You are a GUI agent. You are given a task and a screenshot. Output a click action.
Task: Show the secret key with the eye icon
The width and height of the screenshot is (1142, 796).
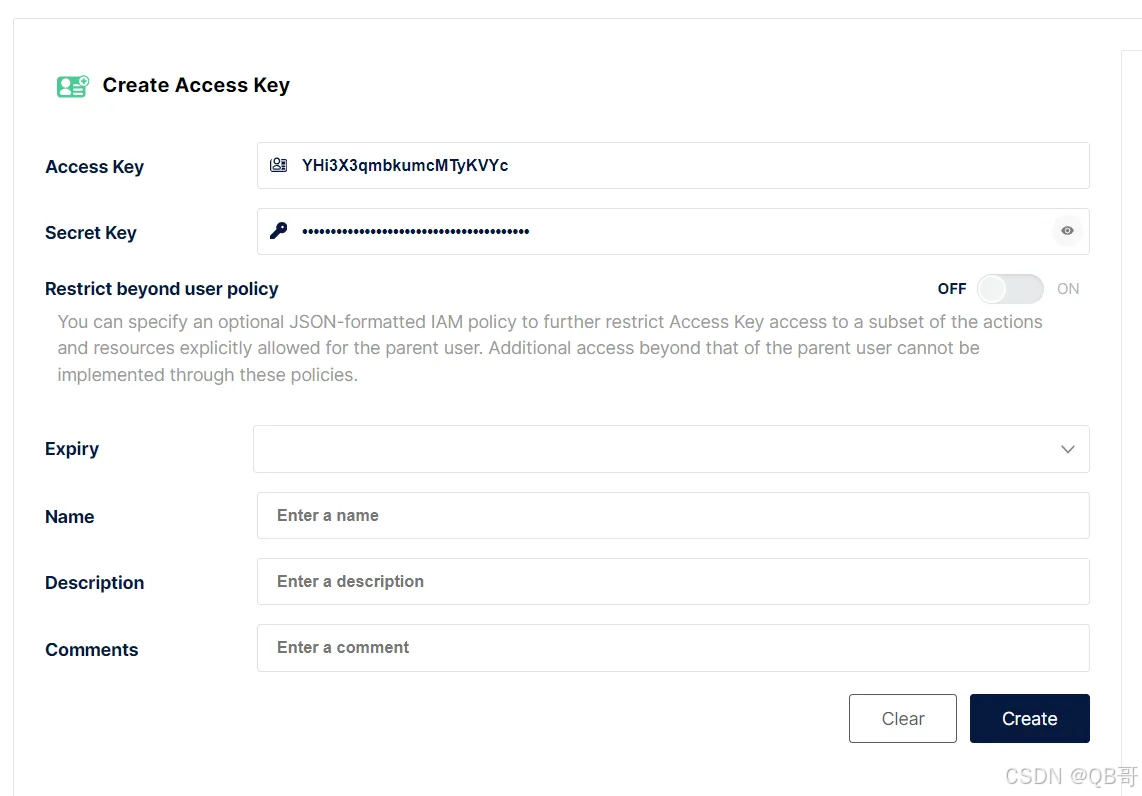pos(1068,231)
